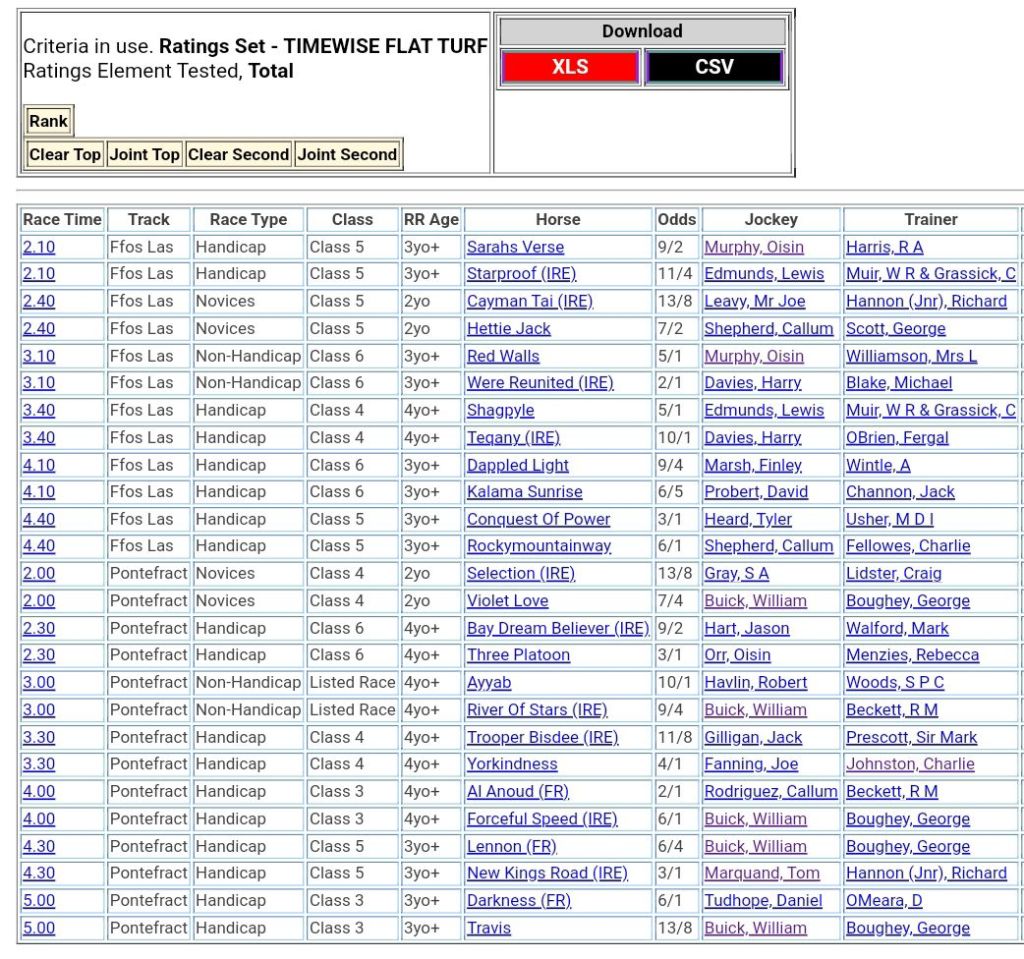The height and width of the screenshot is (959, 1024).
Task: Click the Odds column header
Action: pos(677,219)
